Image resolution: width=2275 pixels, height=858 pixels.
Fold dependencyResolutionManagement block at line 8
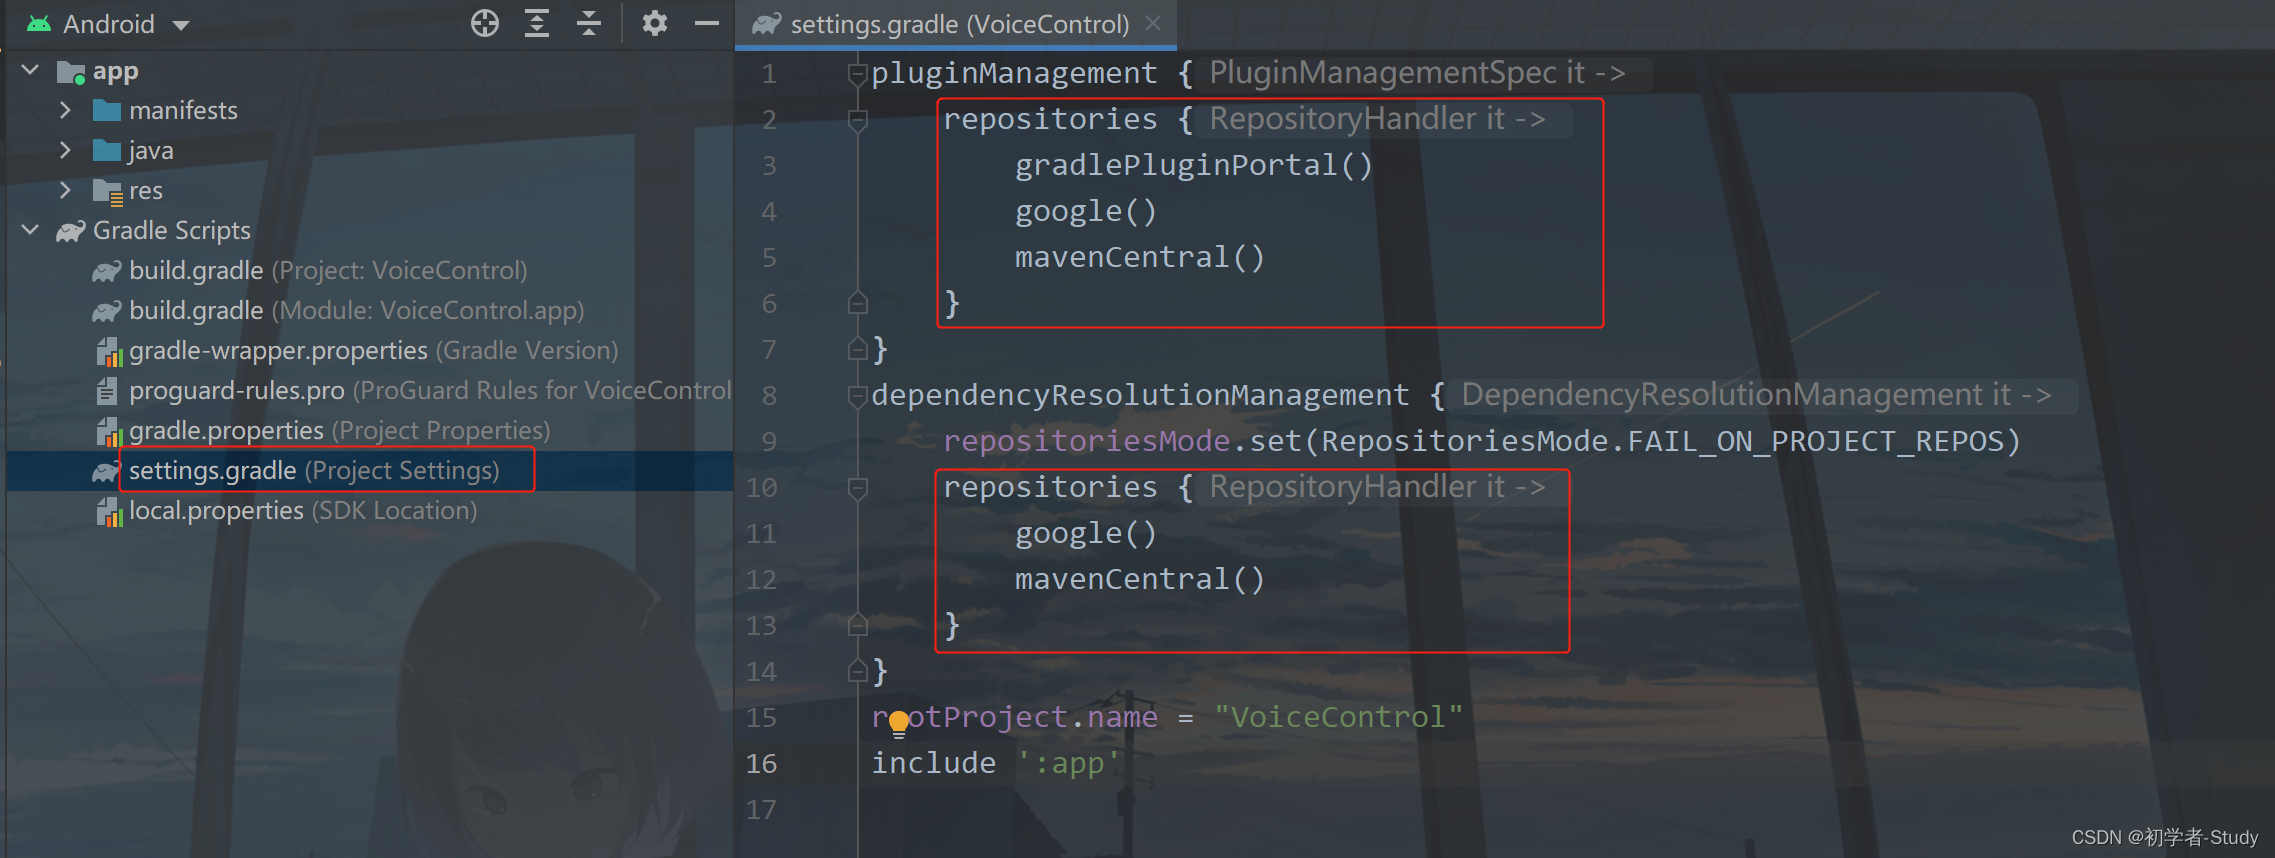857,396
